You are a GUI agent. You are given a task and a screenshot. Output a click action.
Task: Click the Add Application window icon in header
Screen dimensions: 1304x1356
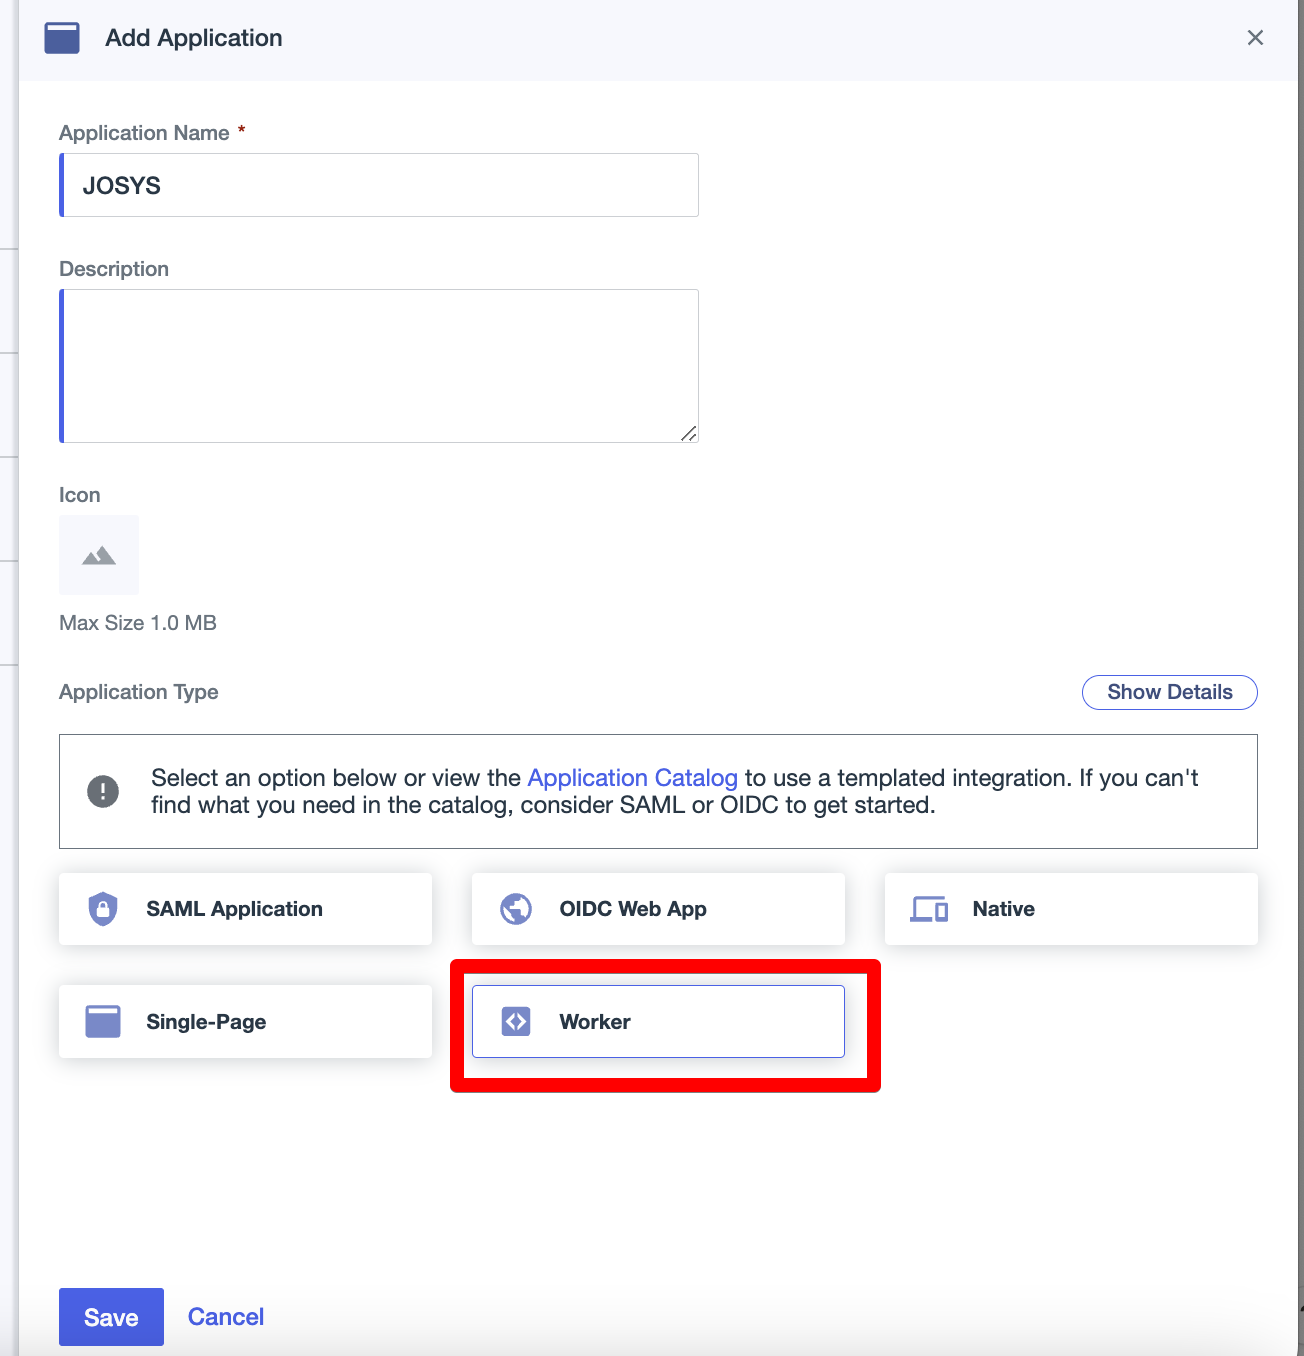pyautogui.click(x=62, y=38)
